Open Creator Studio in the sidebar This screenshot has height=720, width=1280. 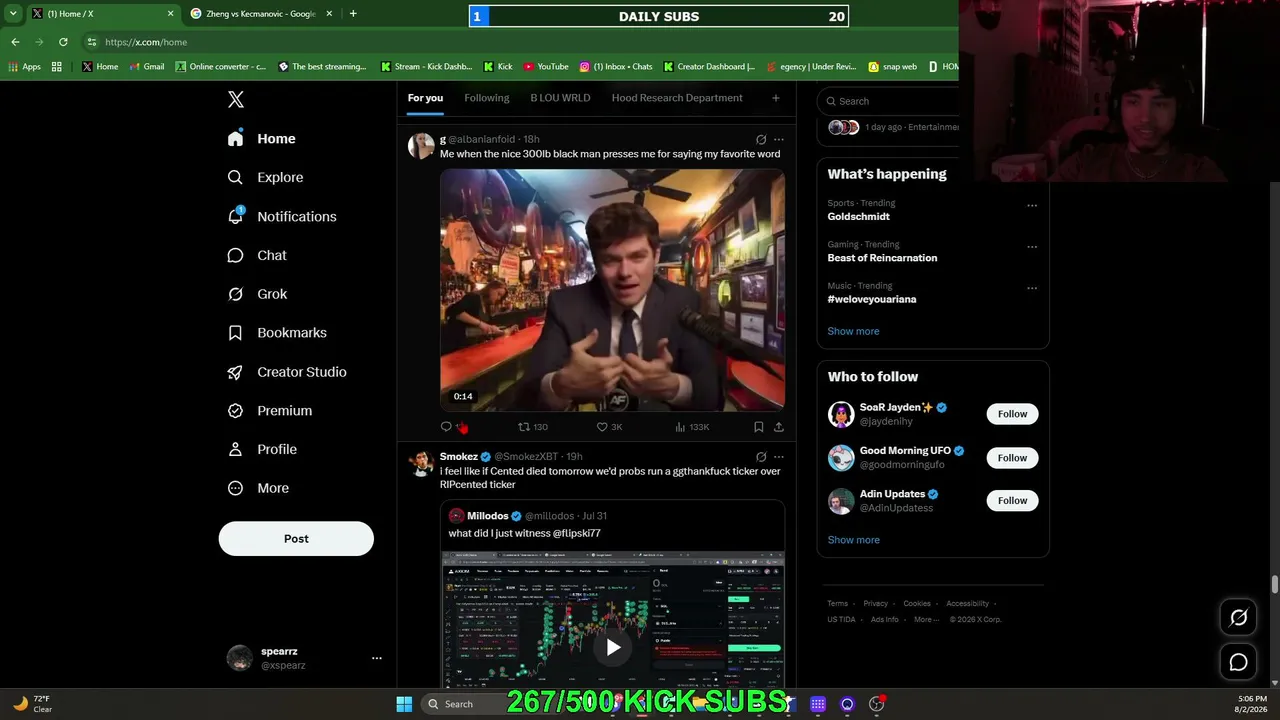[x=287, y=372]
